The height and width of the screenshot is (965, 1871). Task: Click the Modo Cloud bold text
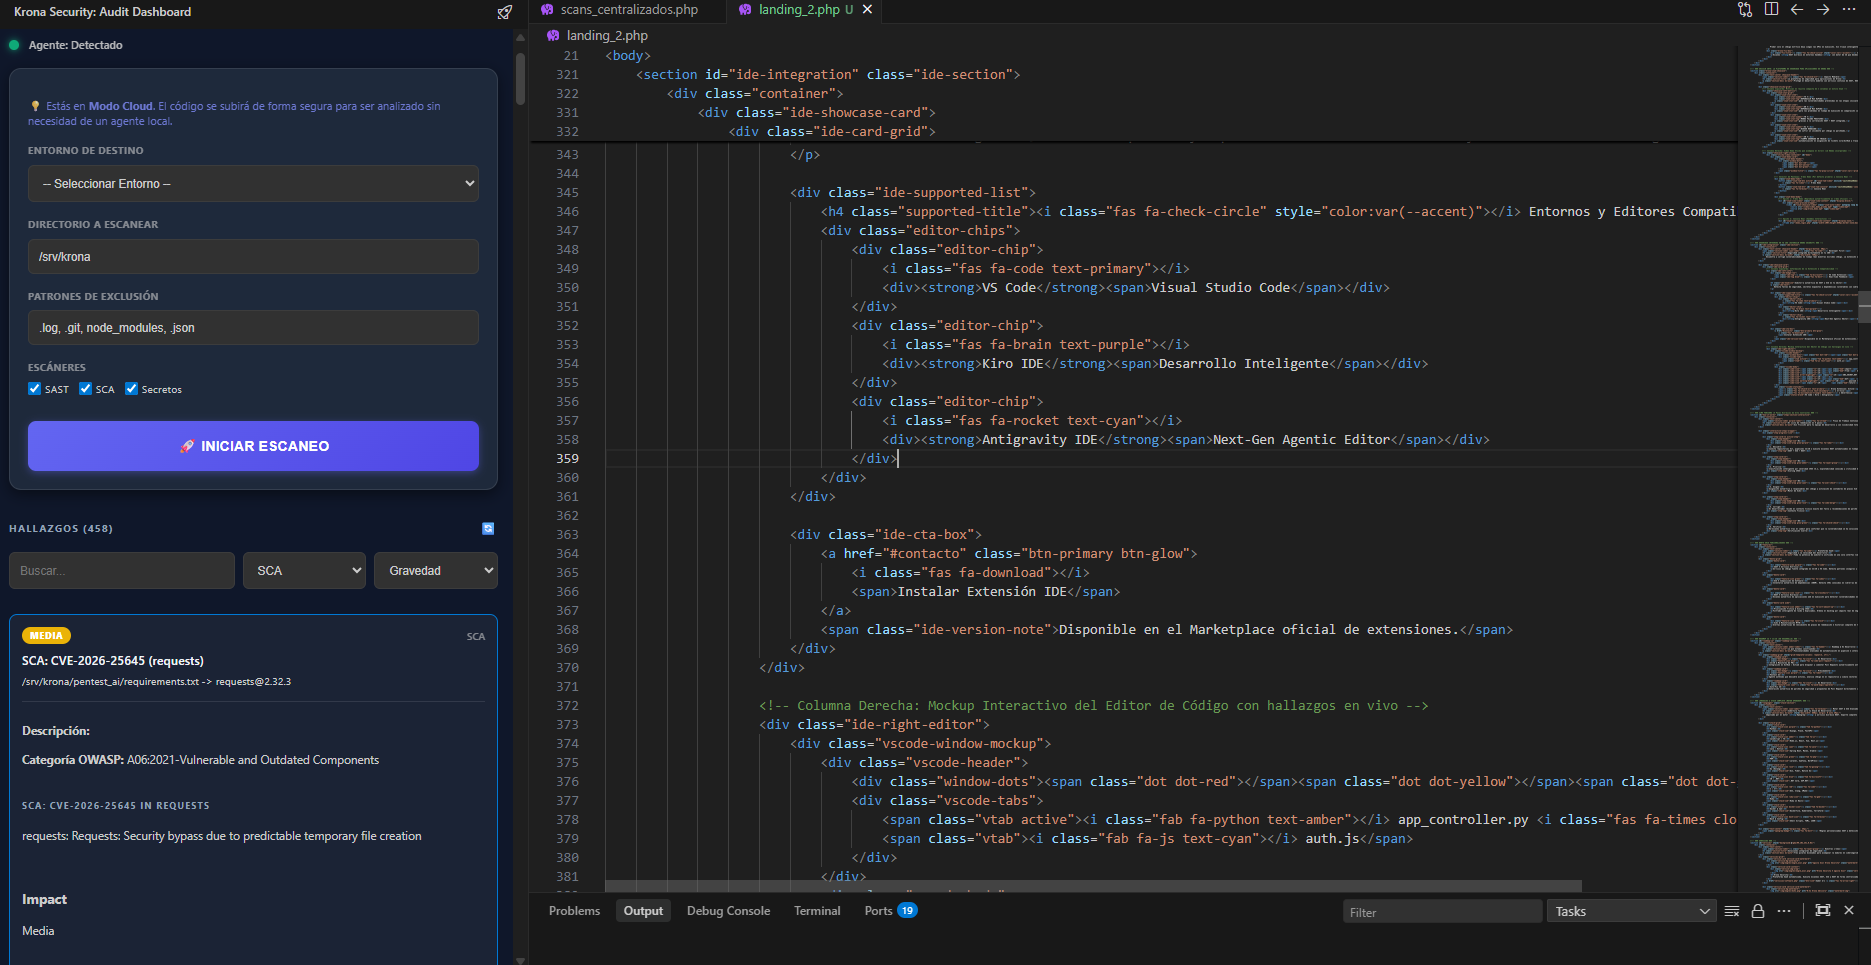121,106
